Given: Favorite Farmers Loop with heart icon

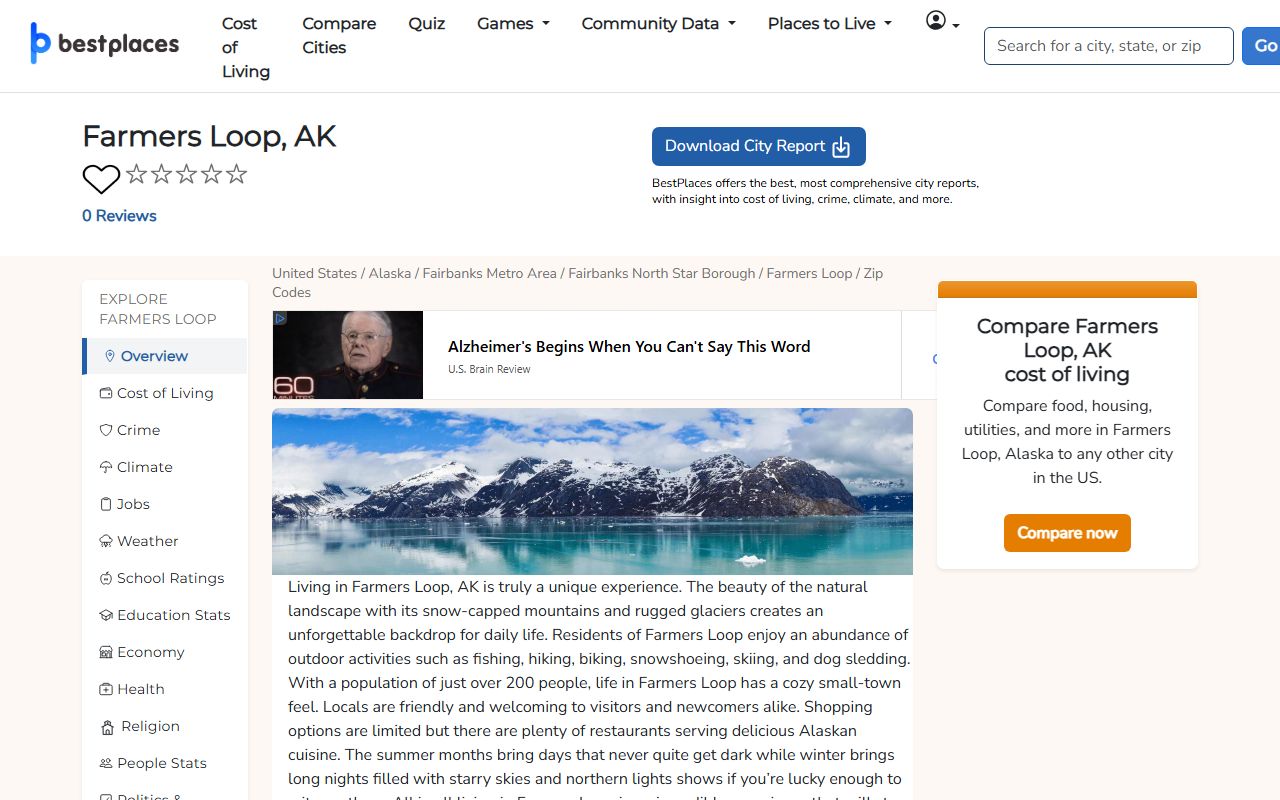Looking at the screenshot, I should pyautogui.click(x=101, y=179).
